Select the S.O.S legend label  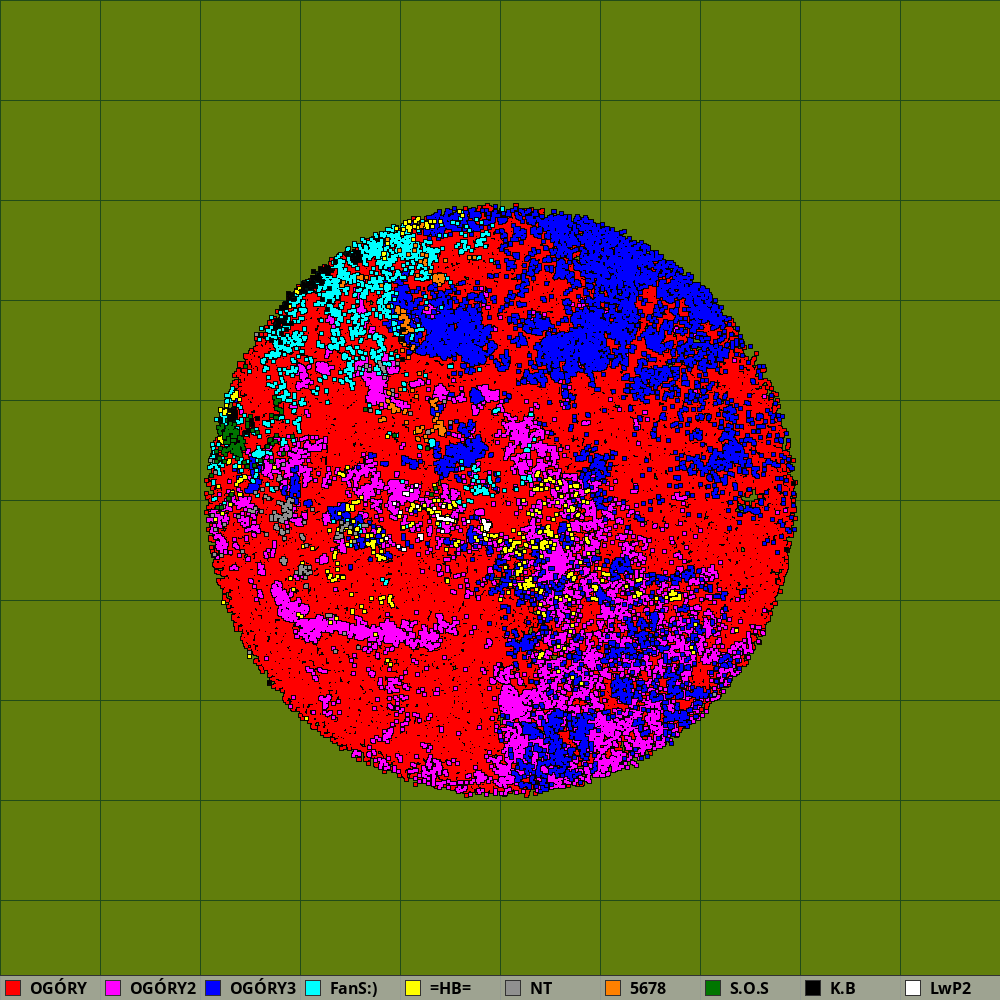[749, 988]
